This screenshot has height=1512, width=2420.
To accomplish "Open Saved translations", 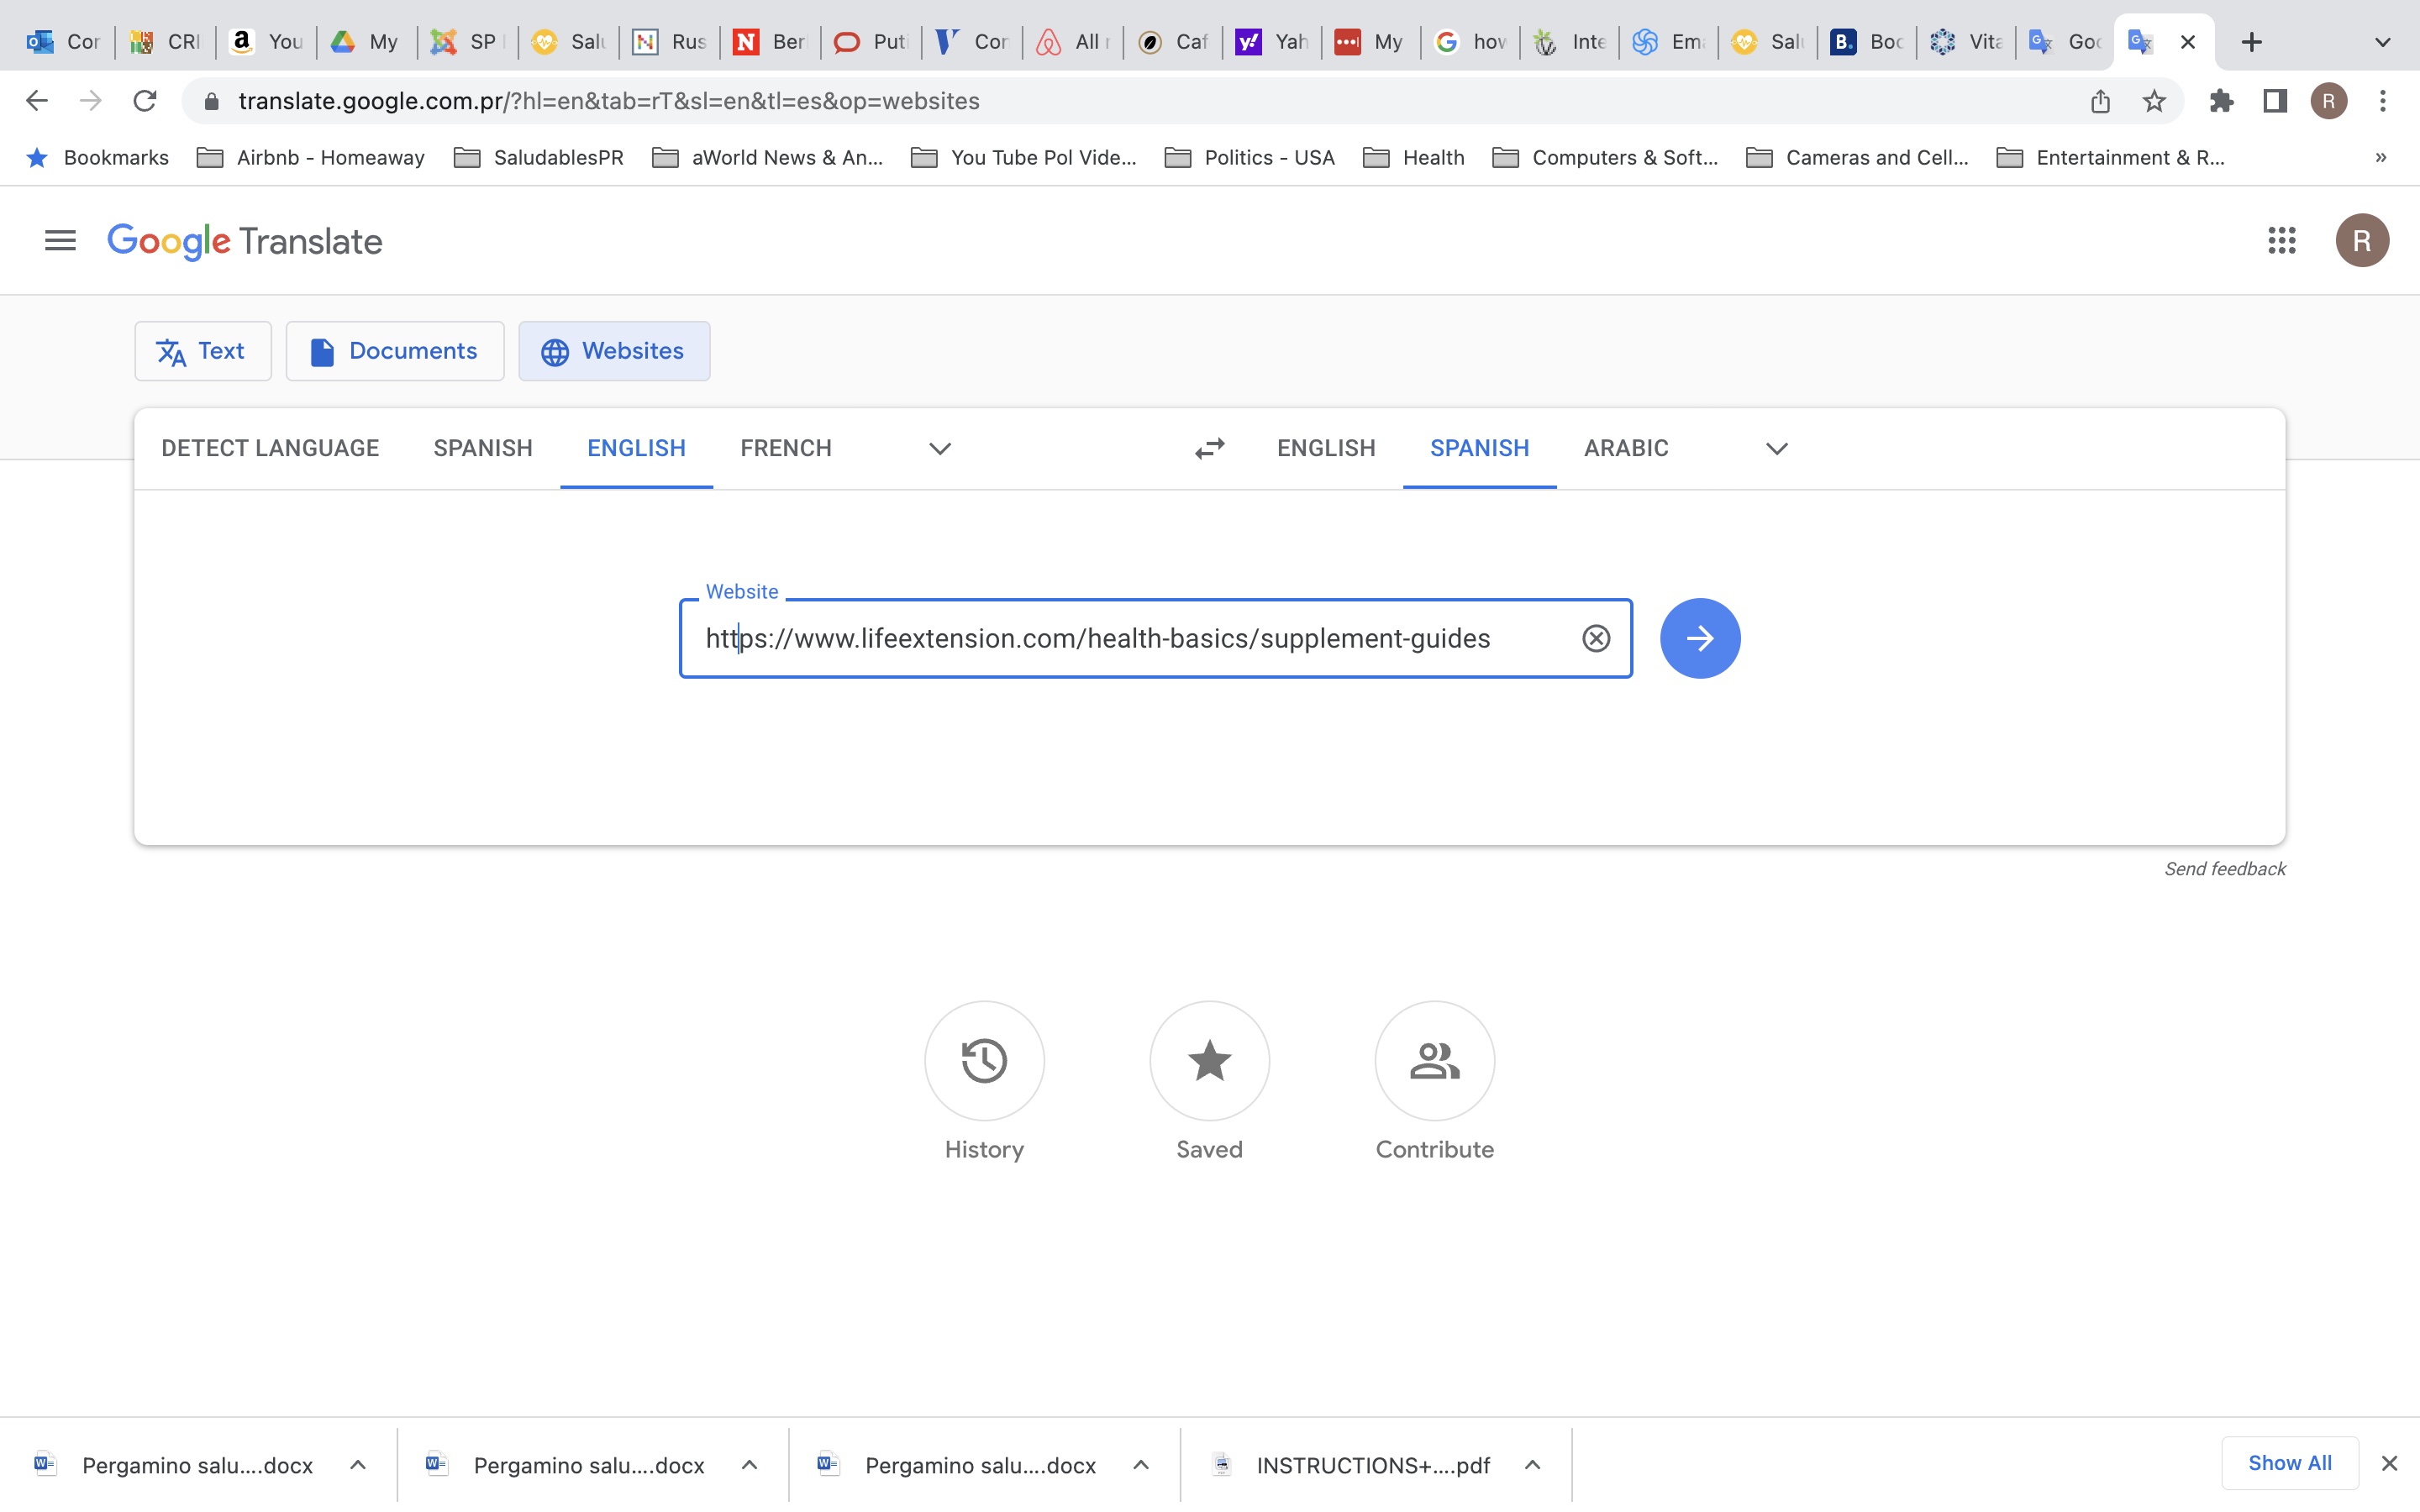I will [x=1209, y=1061].
